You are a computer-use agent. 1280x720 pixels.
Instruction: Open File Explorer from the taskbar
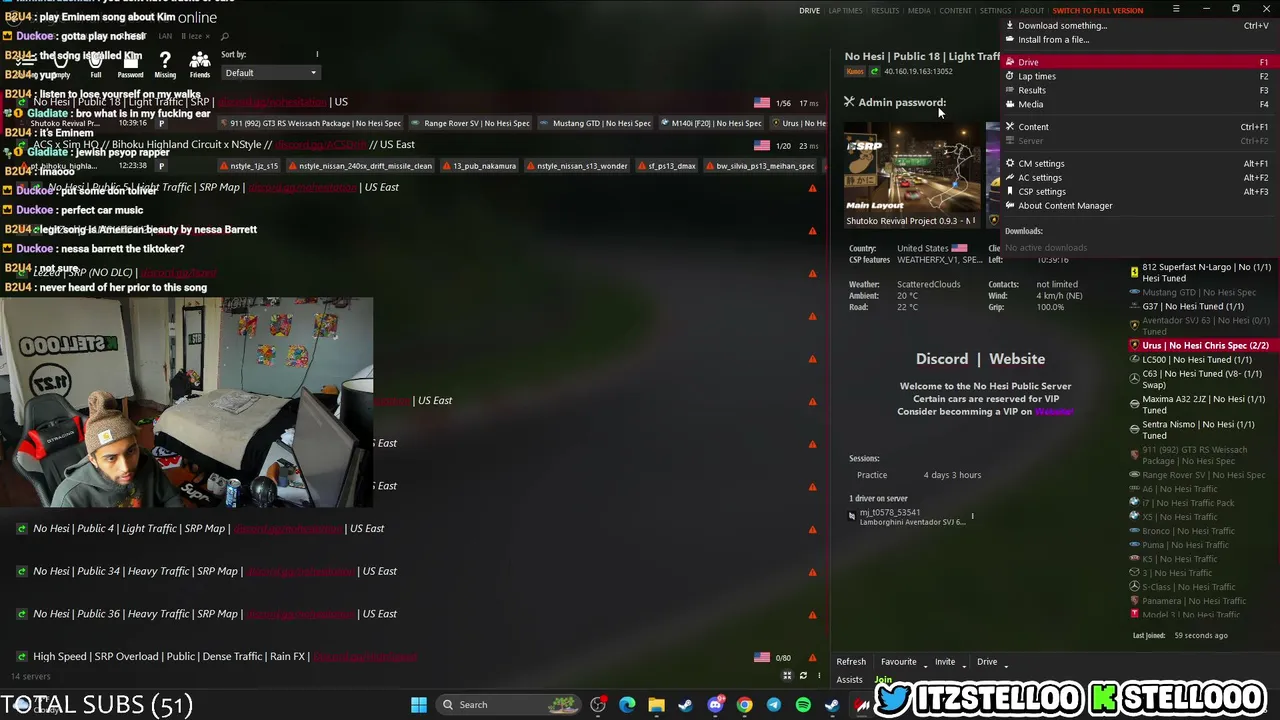pyautogui.click(x=656, y=705)
